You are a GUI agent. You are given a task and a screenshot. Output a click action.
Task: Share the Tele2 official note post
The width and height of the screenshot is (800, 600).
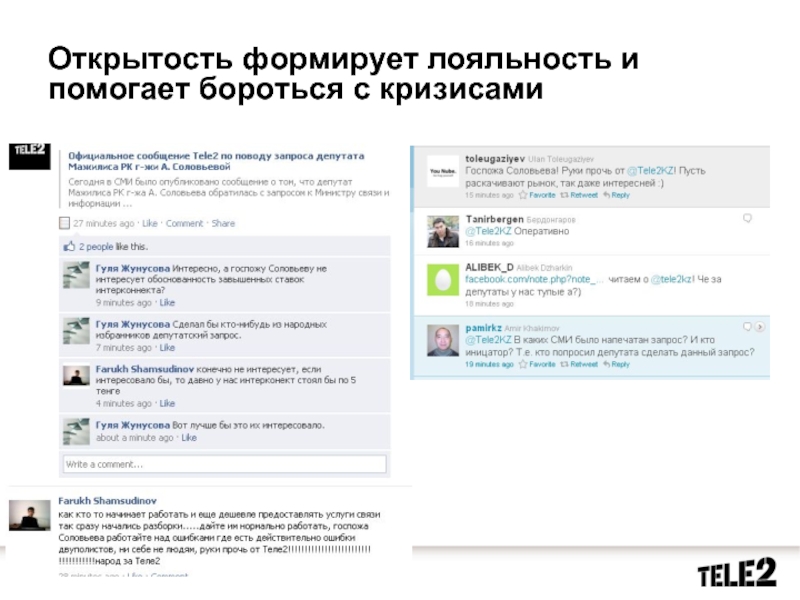[223, 223]
